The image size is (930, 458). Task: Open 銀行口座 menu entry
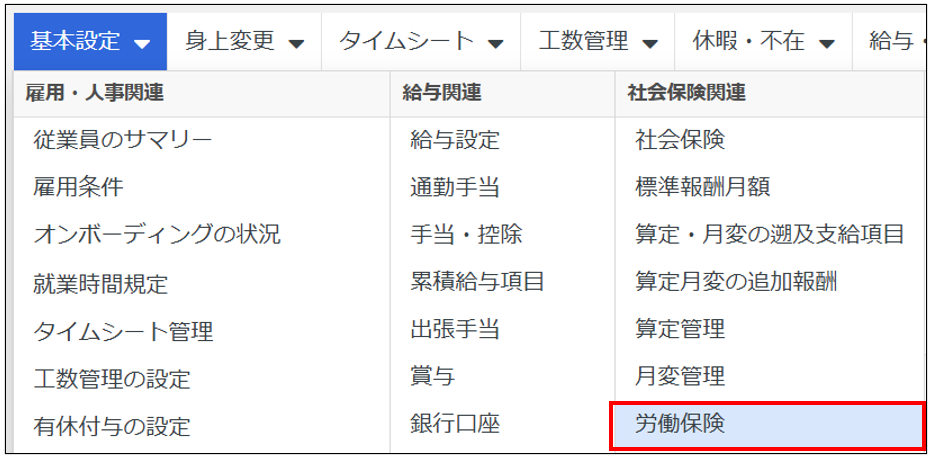coord(454,424)
